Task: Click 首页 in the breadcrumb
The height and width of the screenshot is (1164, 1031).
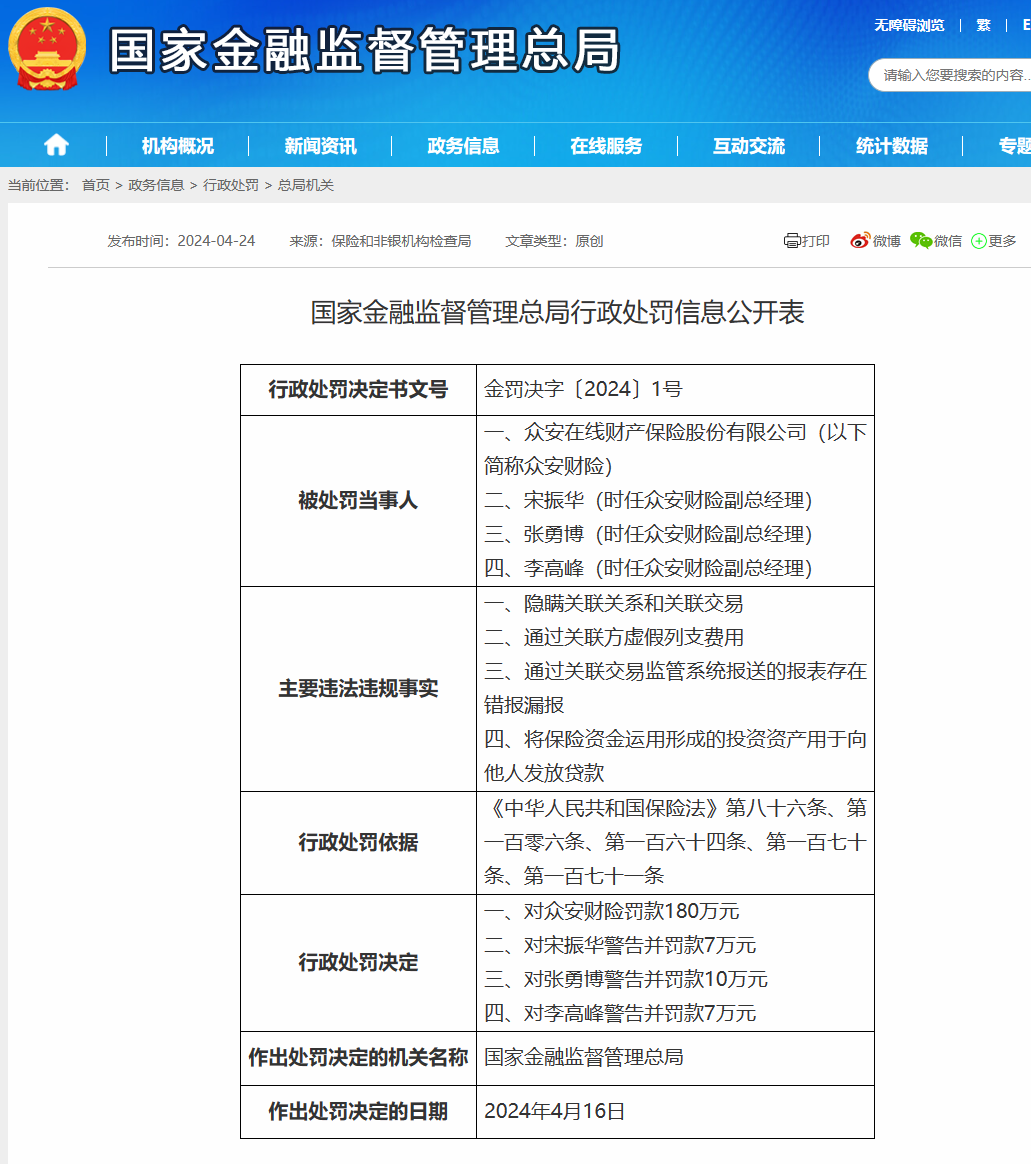Action: point(96,185)
